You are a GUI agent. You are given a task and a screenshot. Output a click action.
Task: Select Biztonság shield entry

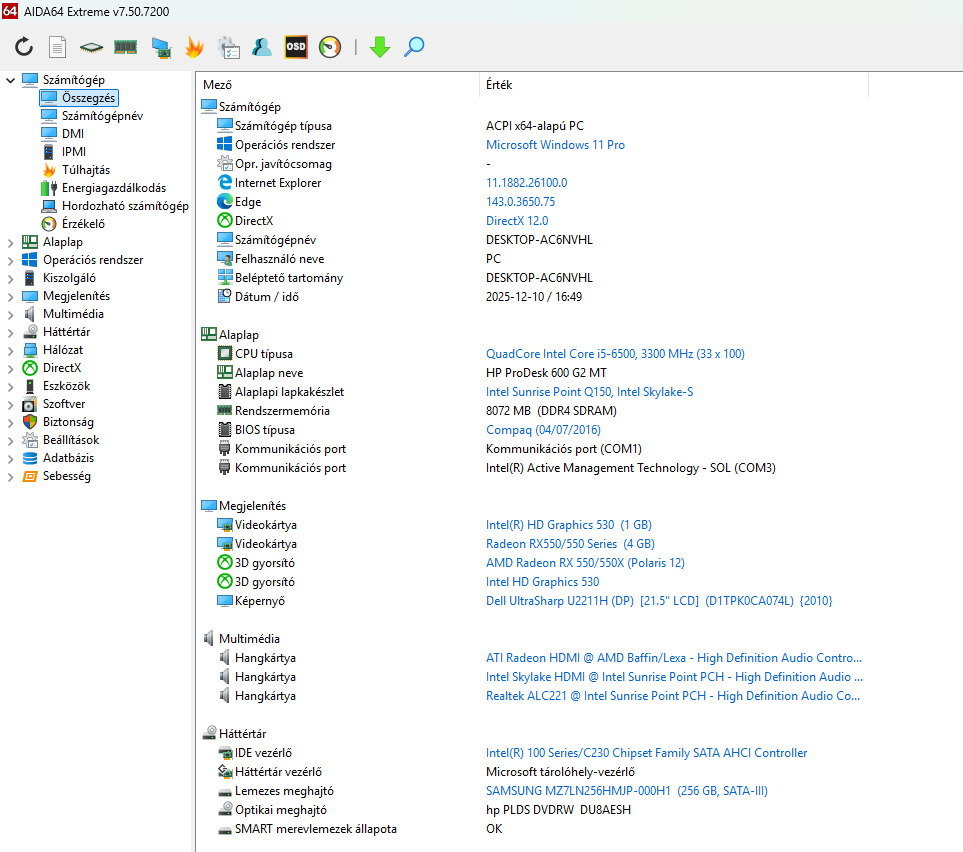[68, 422]
